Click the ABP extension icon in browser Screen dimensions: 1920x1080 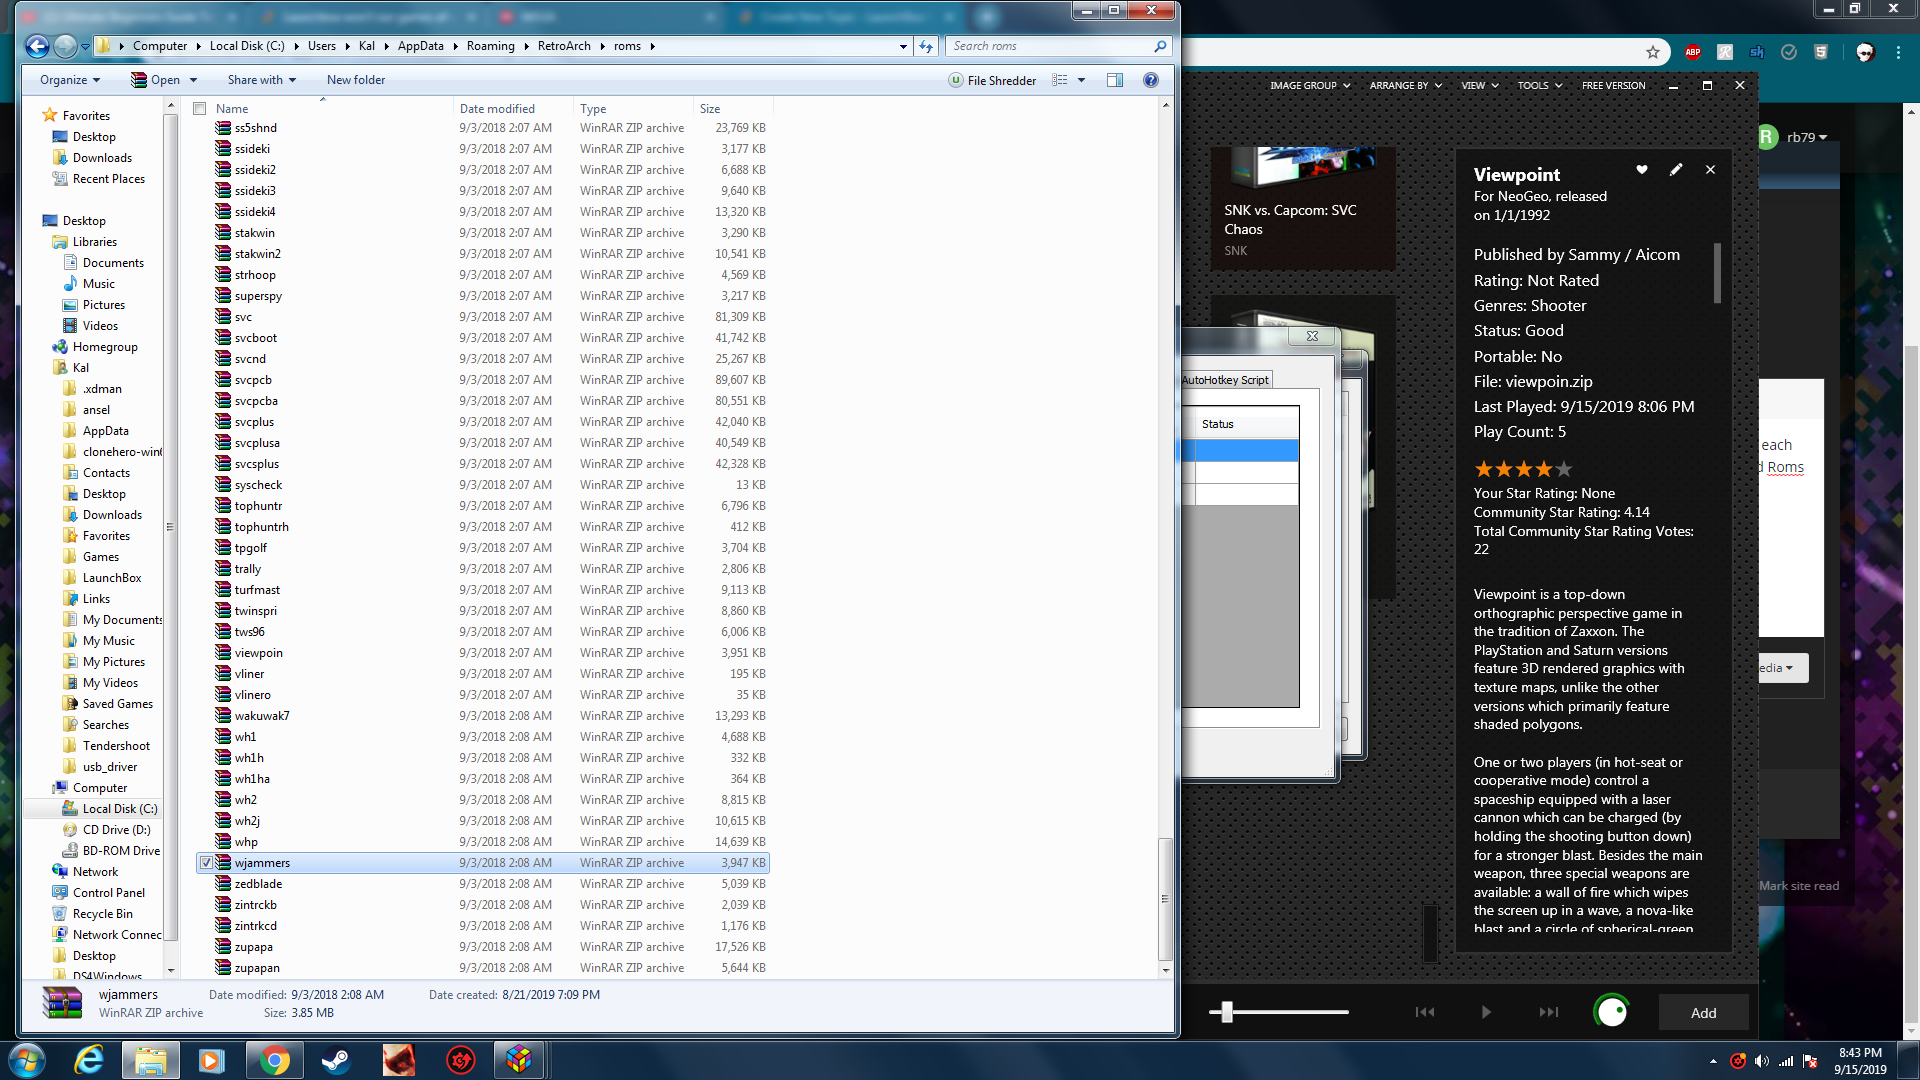pos(1693,52)
